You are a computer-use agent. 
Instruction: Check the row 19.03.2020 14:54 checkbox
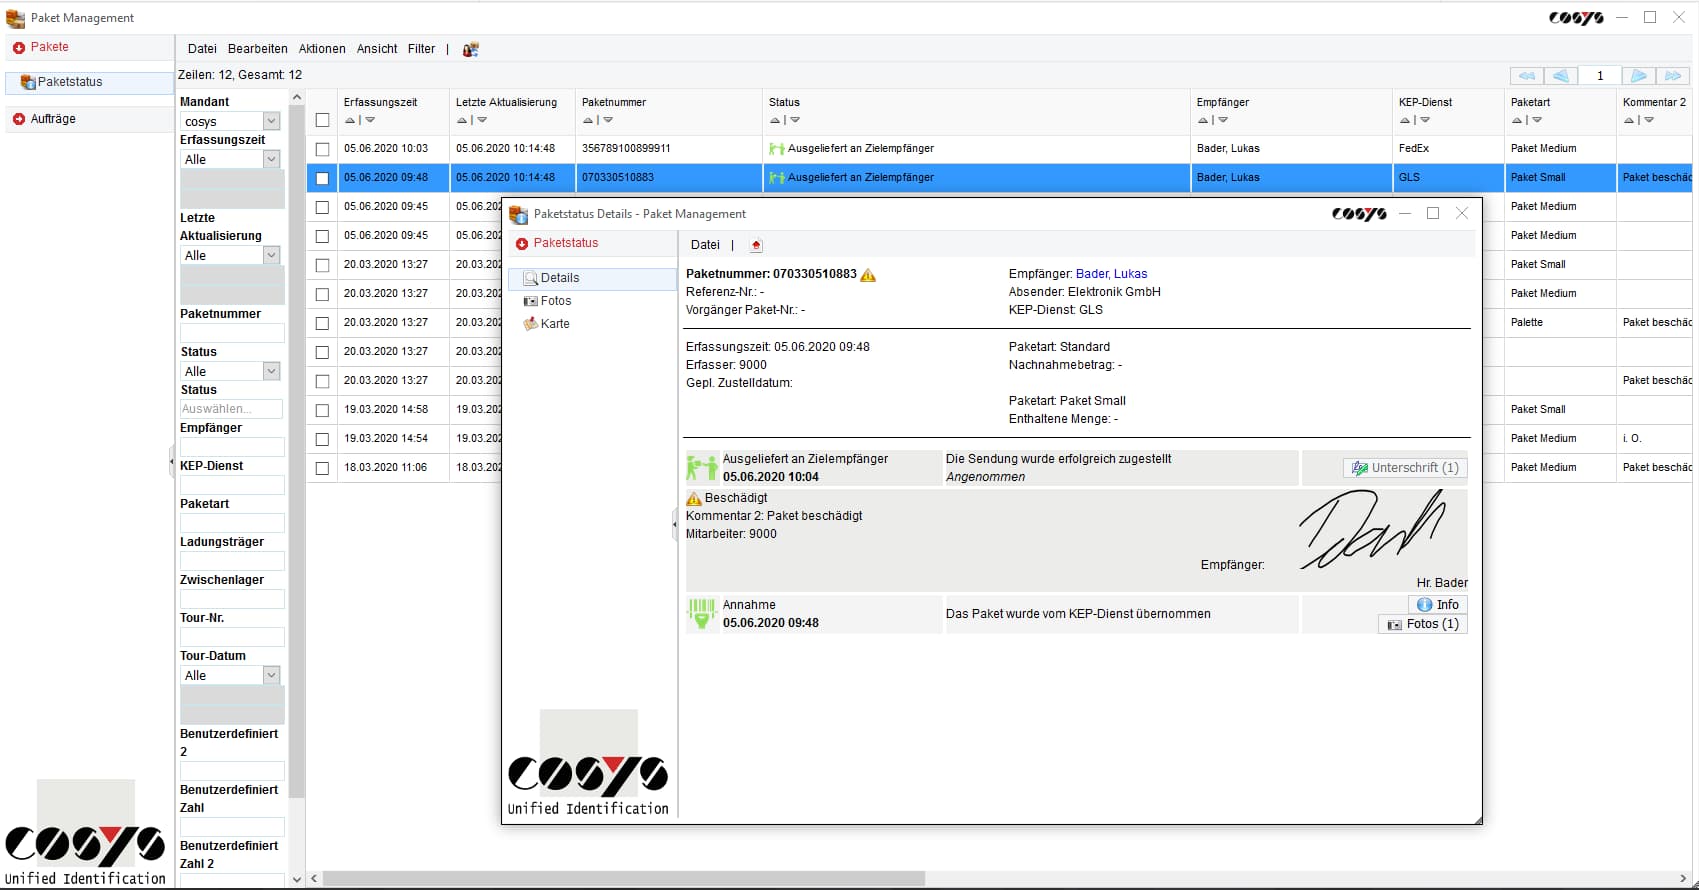click(x=322, y=439)
